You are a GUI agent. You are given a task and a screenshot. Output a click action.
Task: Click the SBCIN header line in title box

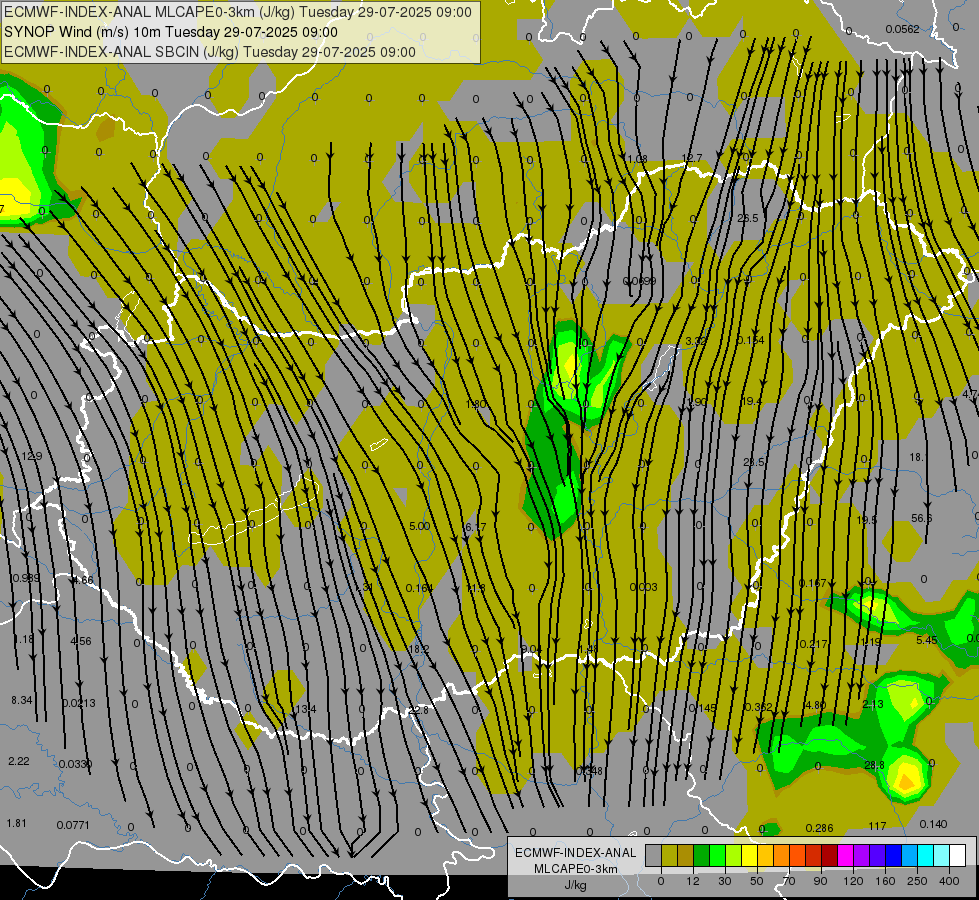[x=210, y=52]
